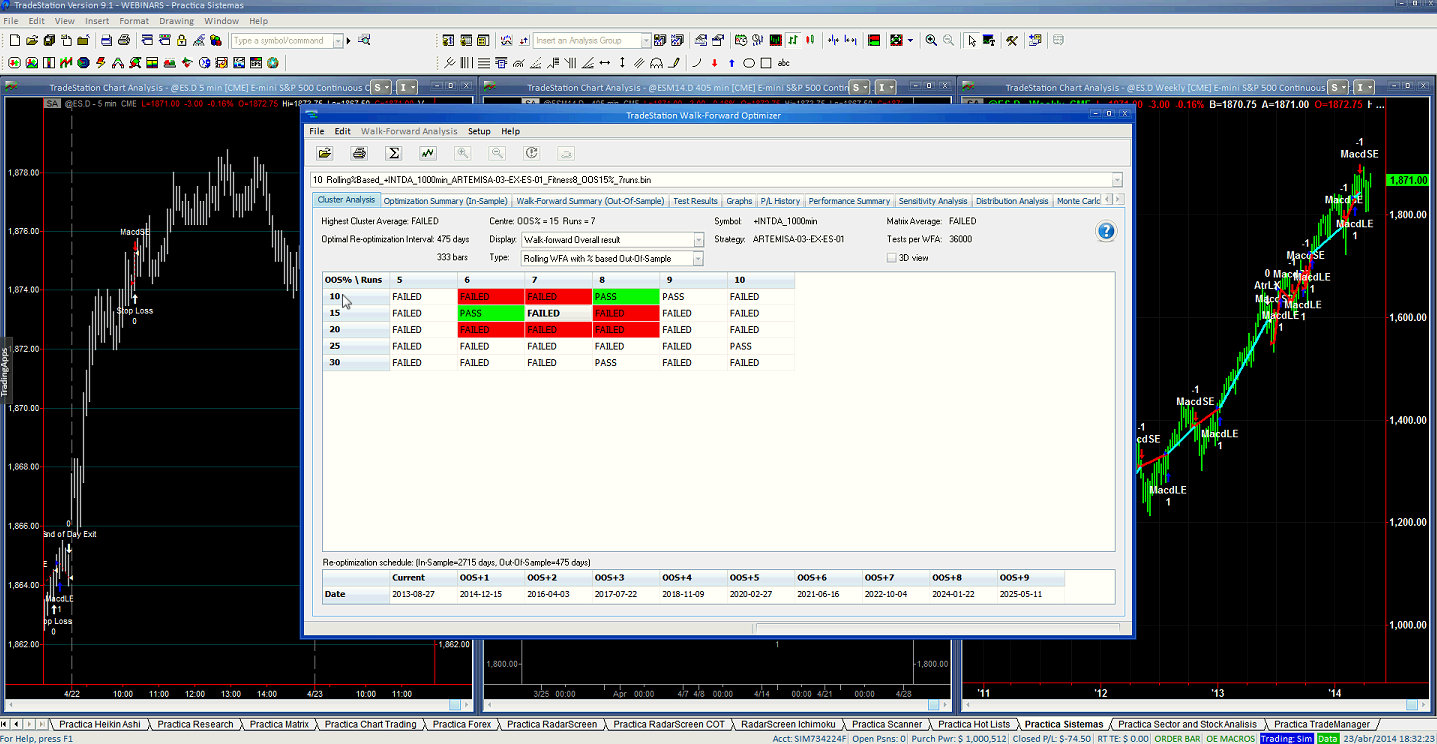Click the Trading: Sim status indicator
Viewport: 1437px width, 744px height.
pos(1285,739)
